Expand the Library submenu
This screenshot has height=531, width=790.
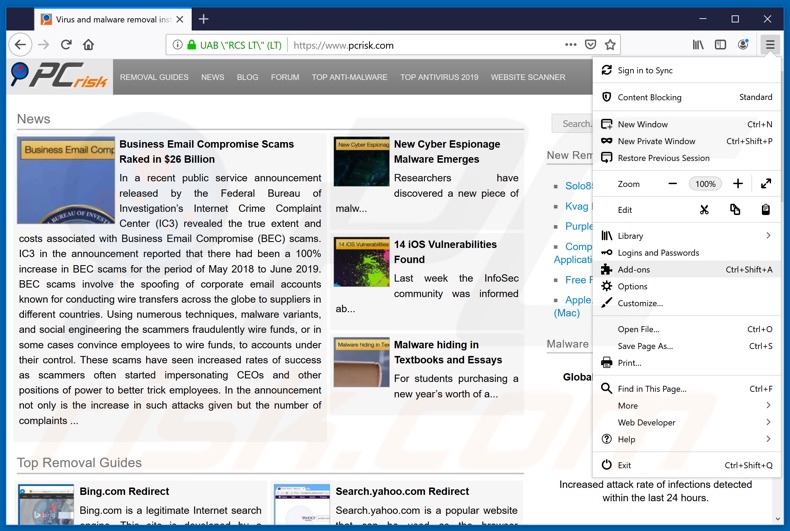[687, 236]
